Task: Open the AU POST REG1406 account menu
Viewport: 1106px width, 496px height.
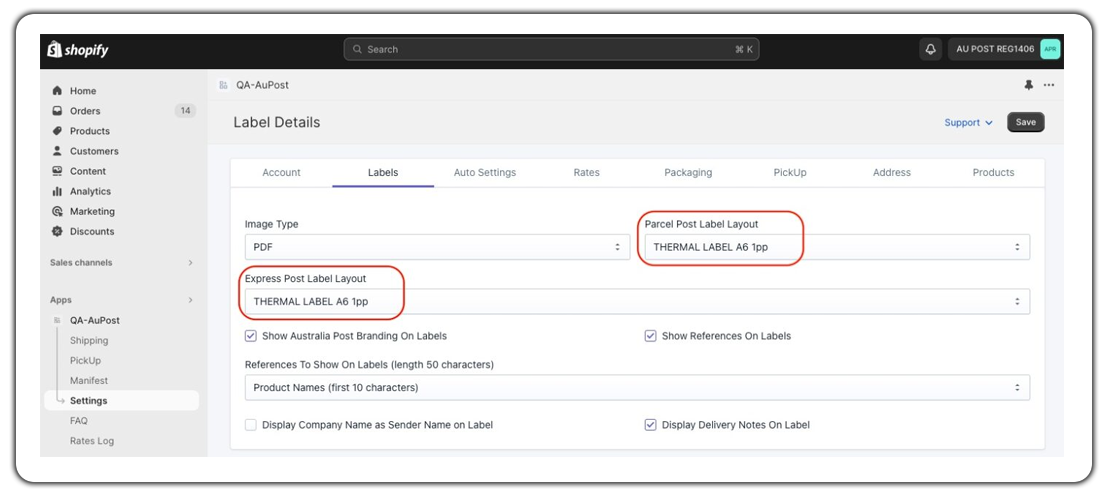Action: click(x=1004, y=49)
